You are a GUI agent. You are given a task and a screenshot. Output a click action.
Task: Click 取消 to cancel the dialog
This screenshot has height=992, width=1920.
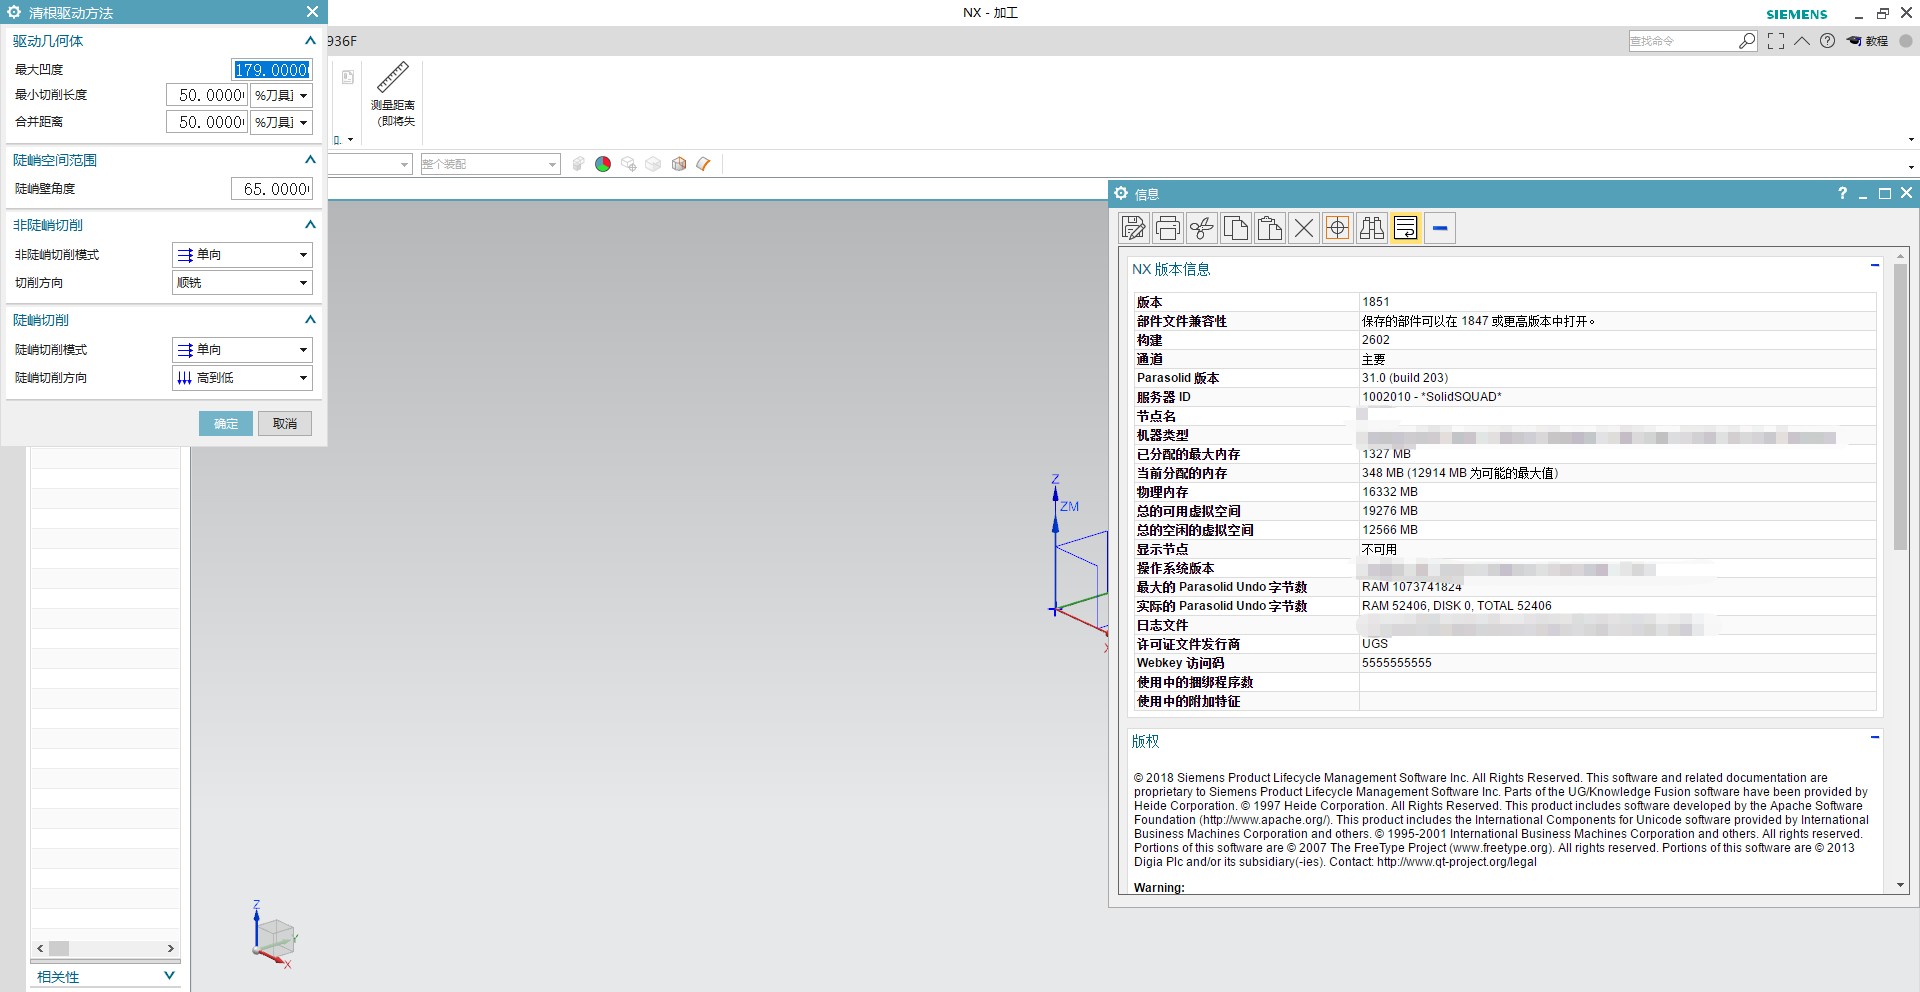tap(285, 424)
